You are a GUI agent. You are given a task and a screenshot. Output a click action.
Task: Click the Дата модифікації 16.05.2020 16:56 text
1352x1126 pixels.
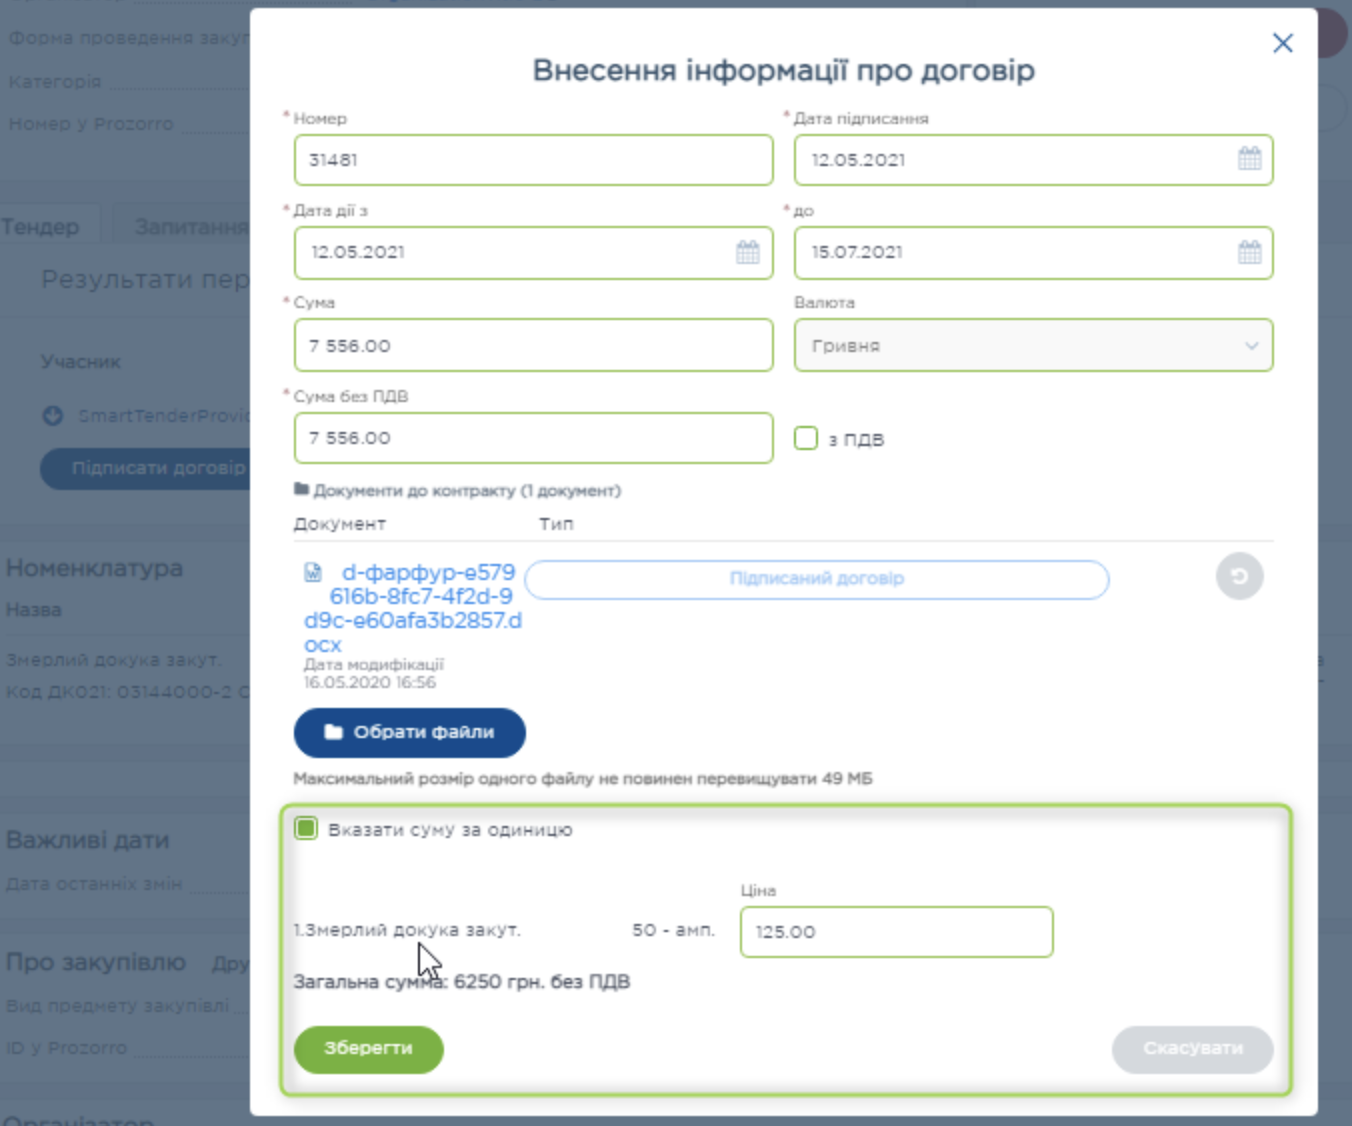tap(373, 673)
